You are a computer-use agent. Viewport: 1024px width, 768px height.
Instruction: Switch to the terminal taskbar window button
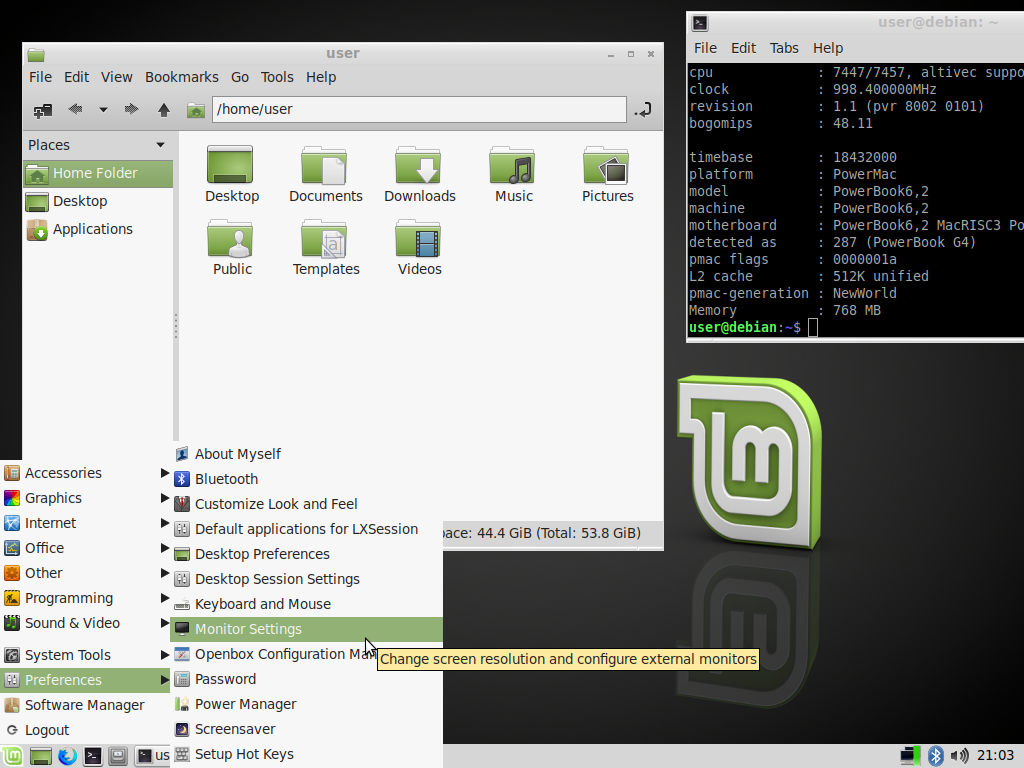tap(152, 756)
